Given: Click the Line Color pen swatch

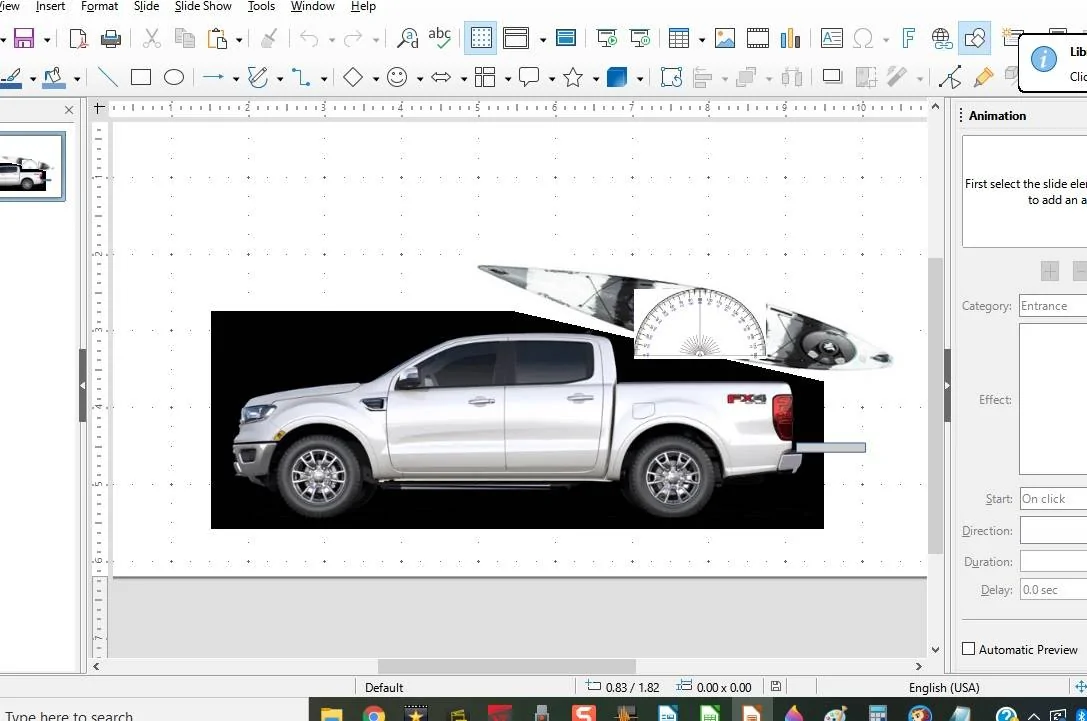Looking at the screenshot, I should tap(11, 77).
